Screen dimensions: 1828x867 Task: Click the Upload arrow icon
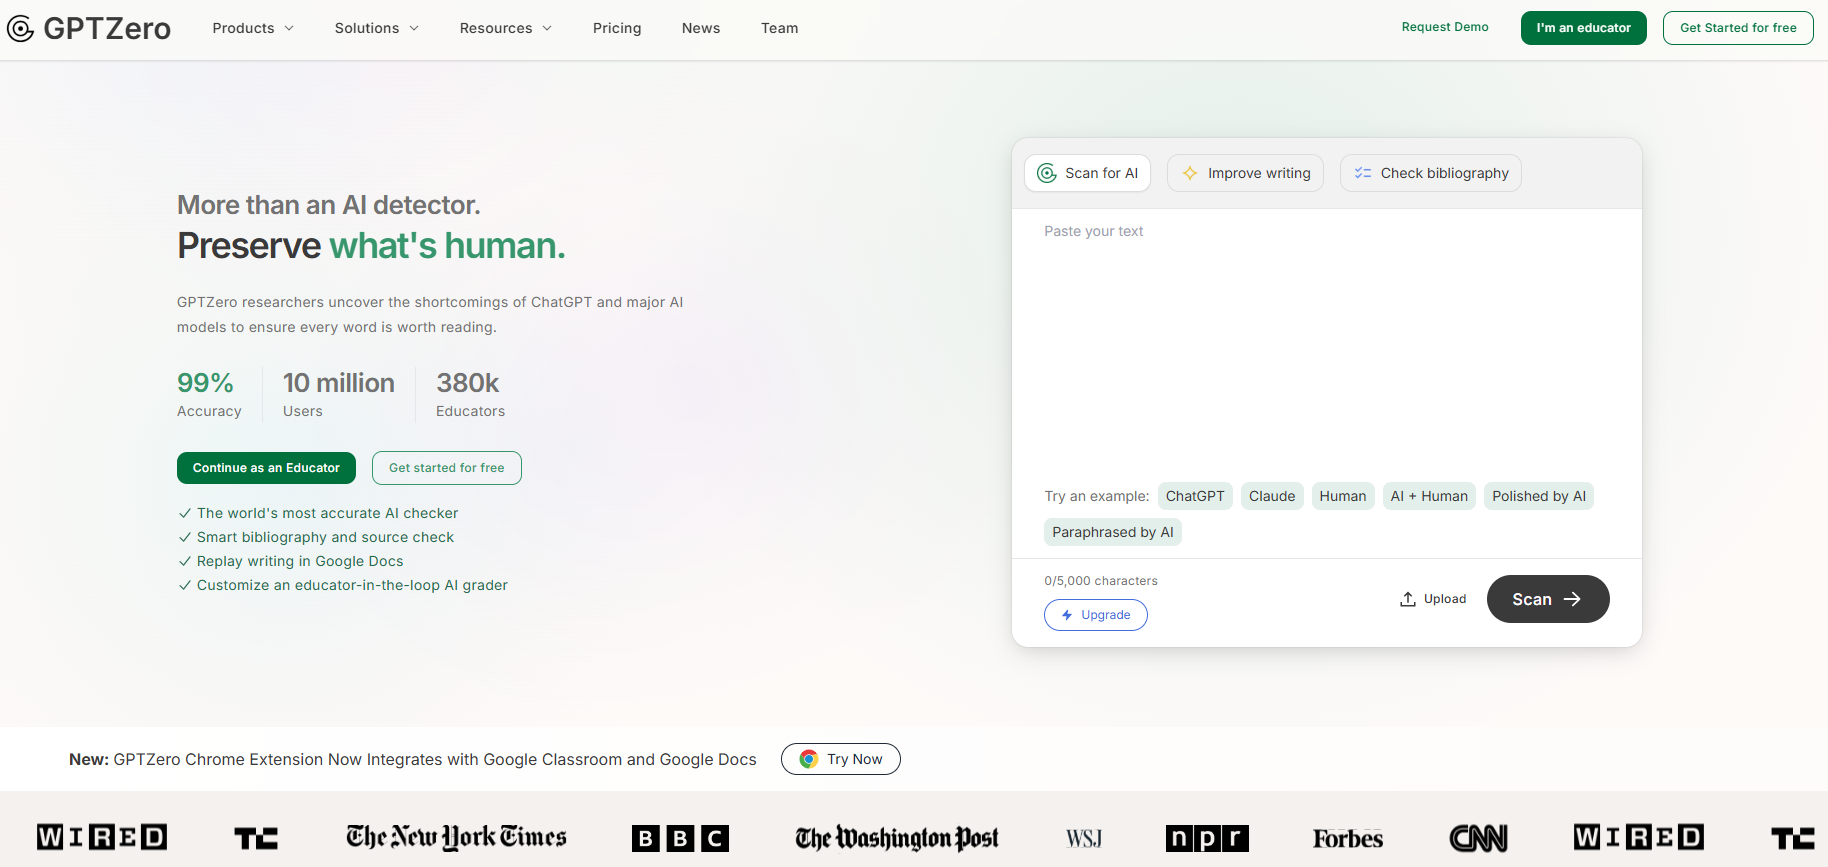tap(1408, 599)
